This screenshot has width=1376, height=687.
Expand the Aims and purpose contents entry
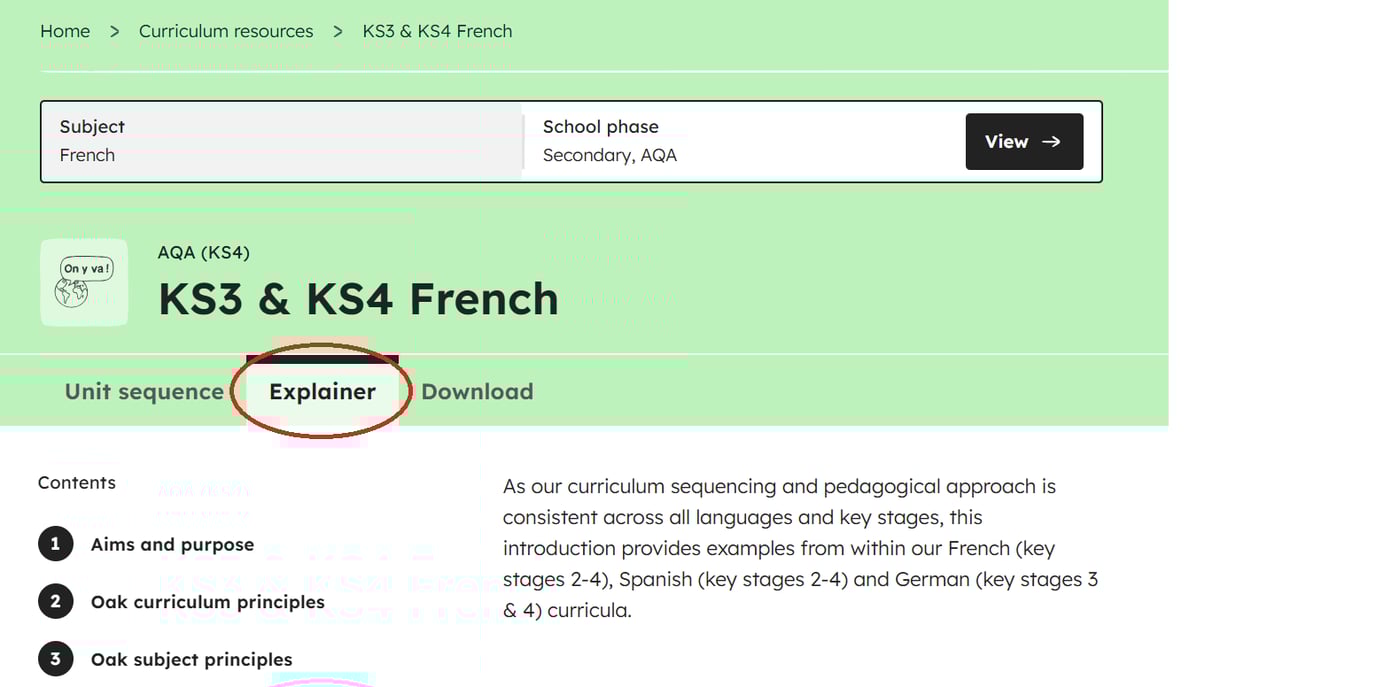coord(171,544)
